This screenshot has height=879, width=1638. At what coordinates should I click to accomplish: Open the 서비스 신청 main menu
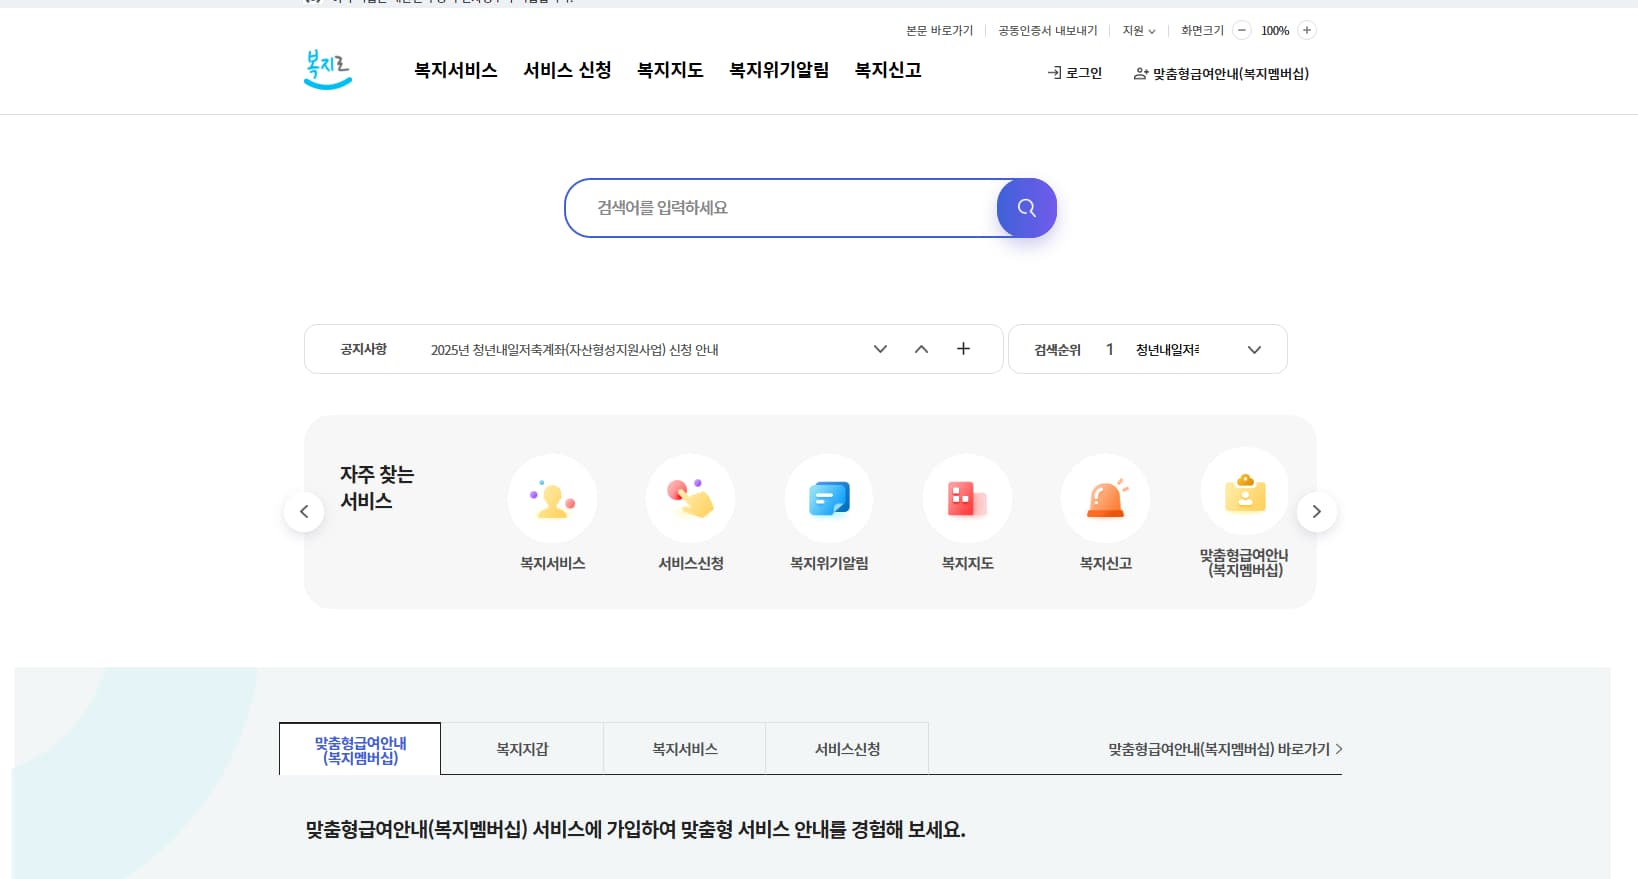[x=567, y=70]
